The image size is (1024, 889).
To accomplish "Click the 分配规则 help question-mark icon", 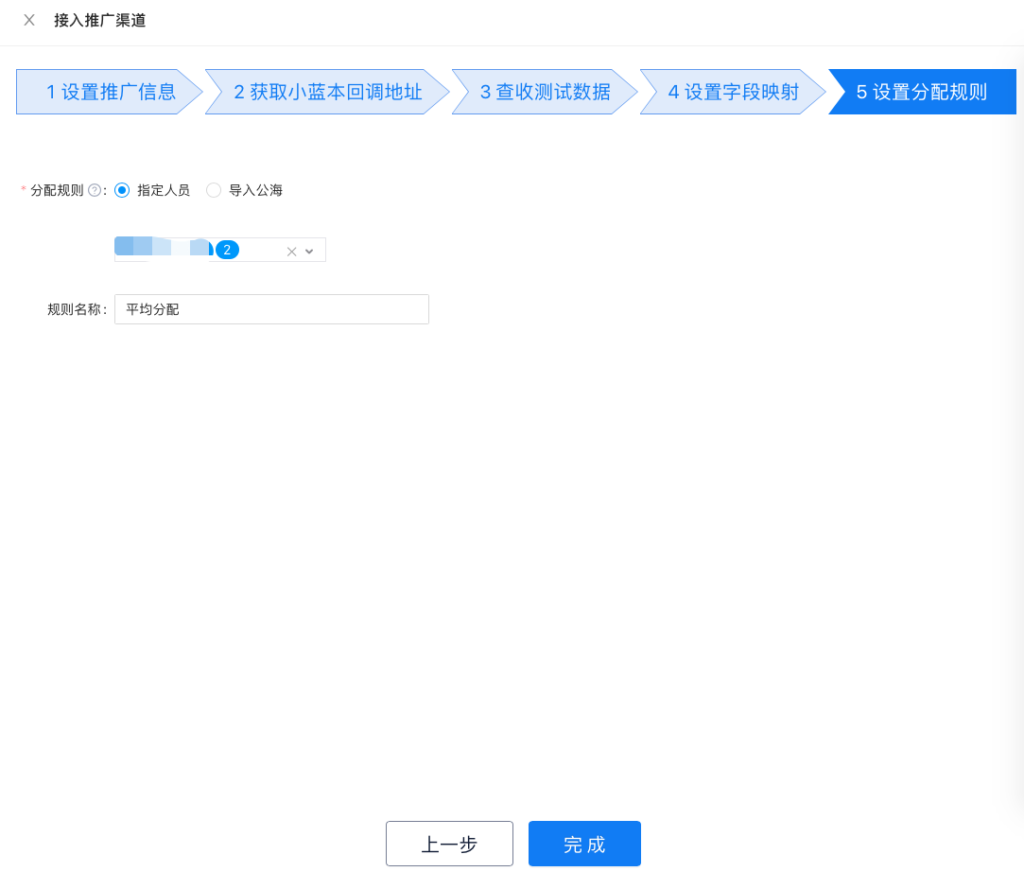I will (x=95, y=190).
